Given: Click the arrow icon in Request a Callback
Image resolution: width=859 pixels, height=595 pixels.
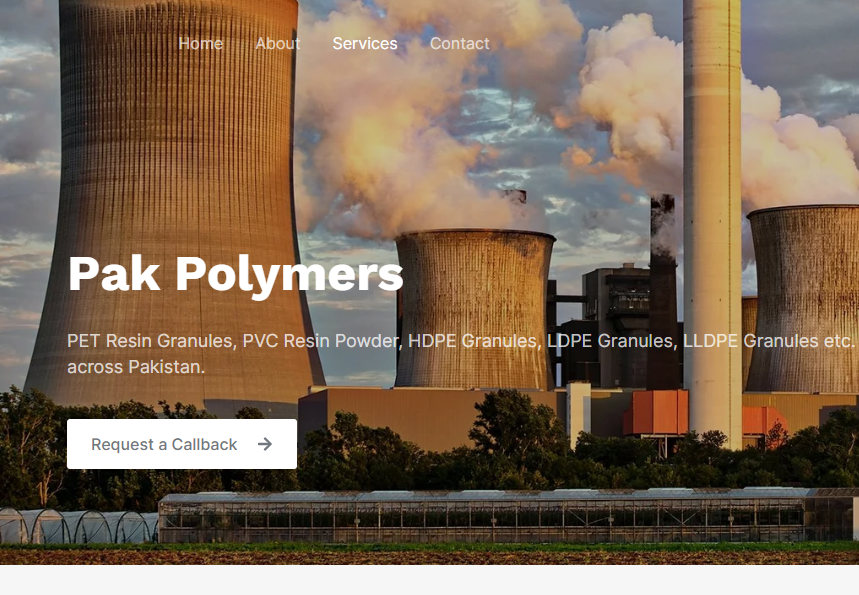Looking at the screenshot, I should pyautogui.click(x=265, y=444).
